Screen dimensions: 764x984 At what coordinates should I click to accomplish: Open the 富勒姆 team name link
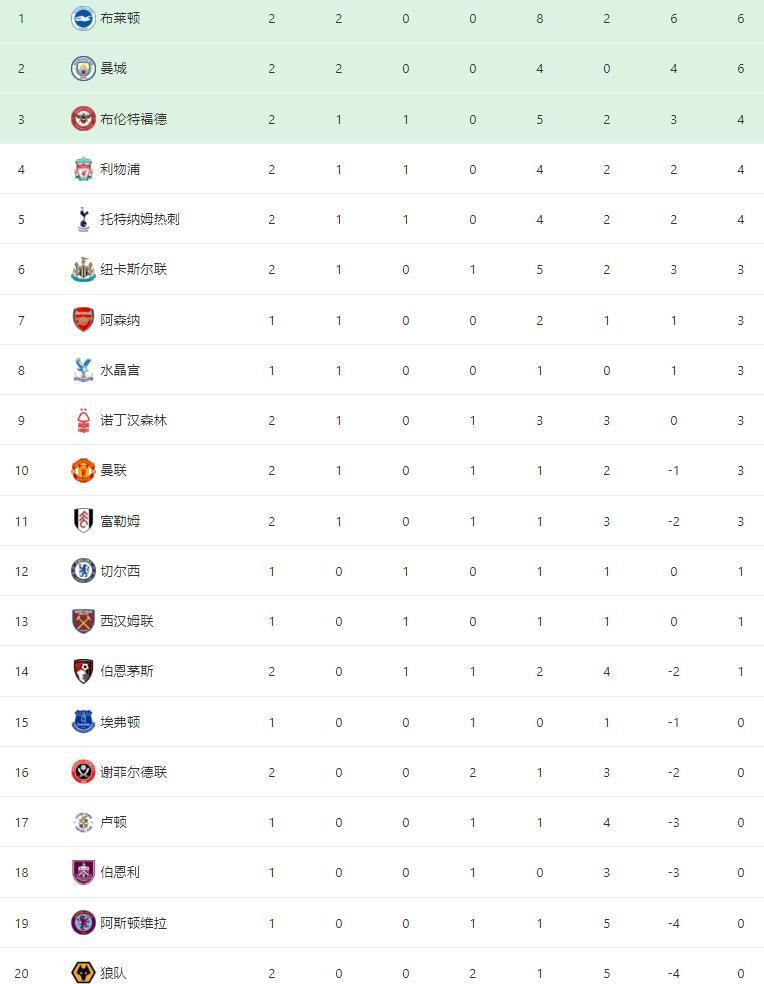120,521
